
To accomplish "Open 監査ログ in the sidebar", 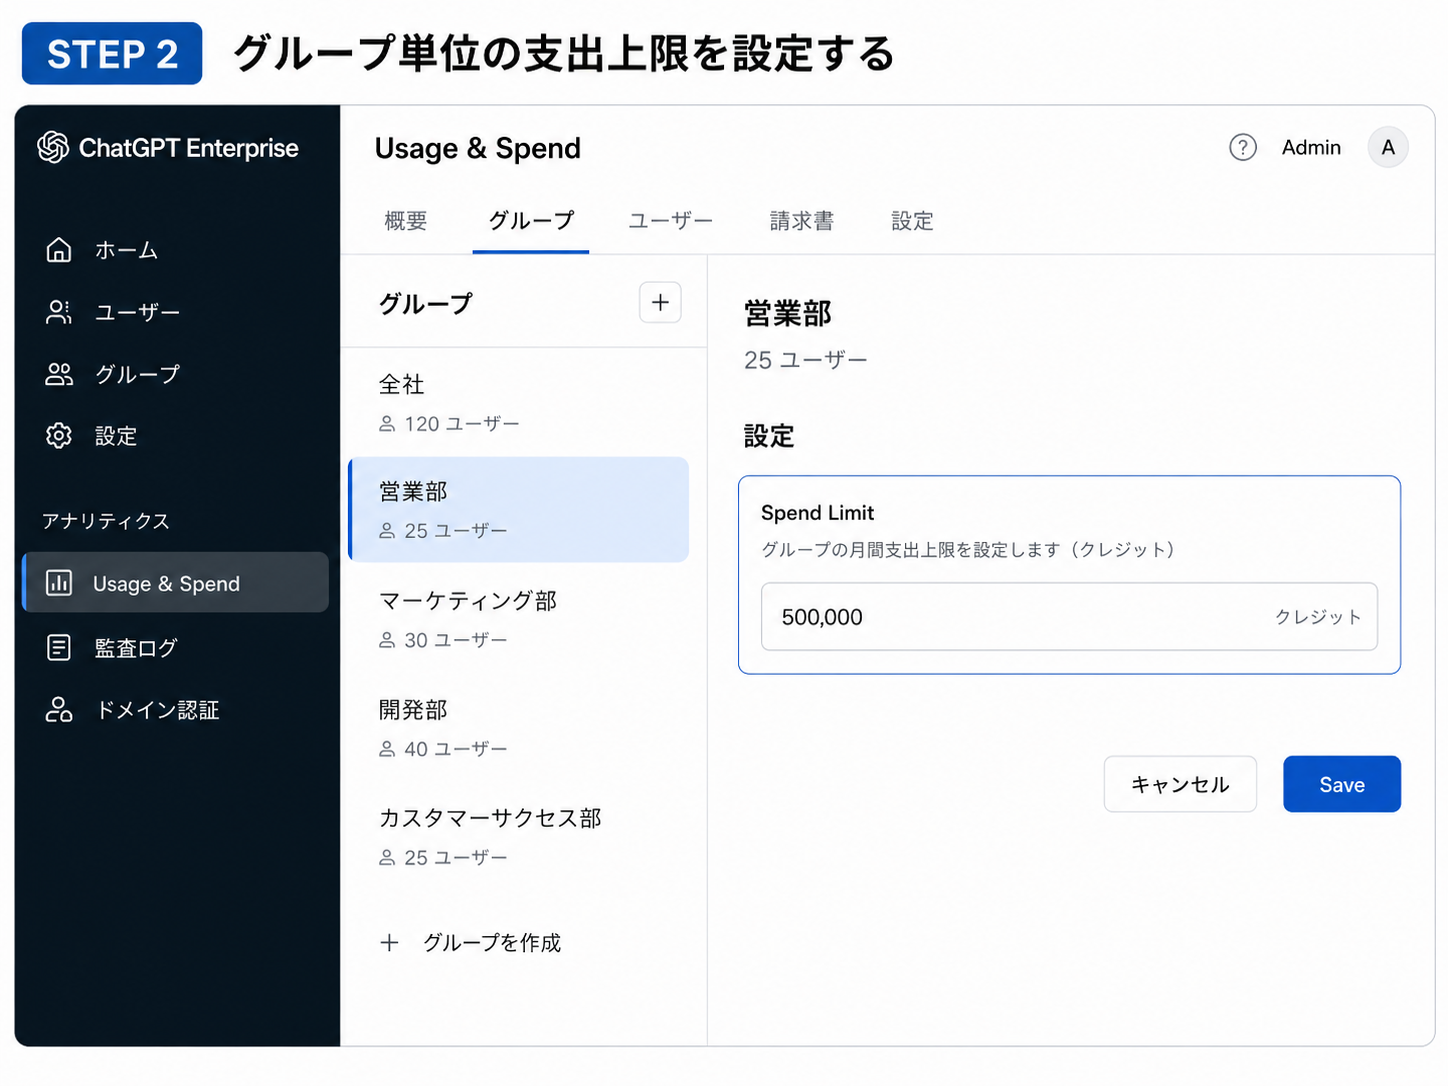I will tap(135, 648).
